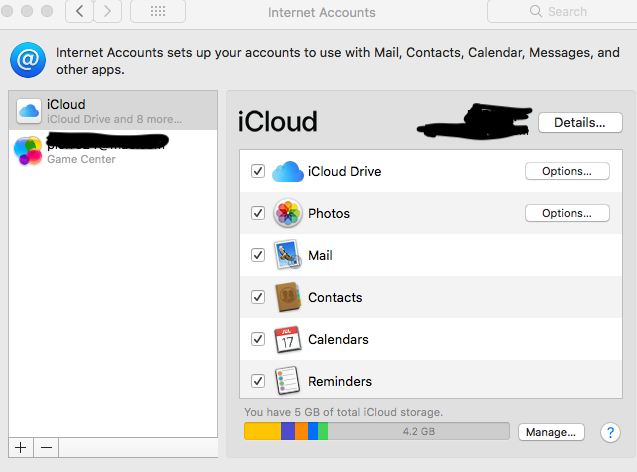Click the purple storage bar segment
Image resolution: width=637 pixels, height=472 pixels.
point(288,431)
